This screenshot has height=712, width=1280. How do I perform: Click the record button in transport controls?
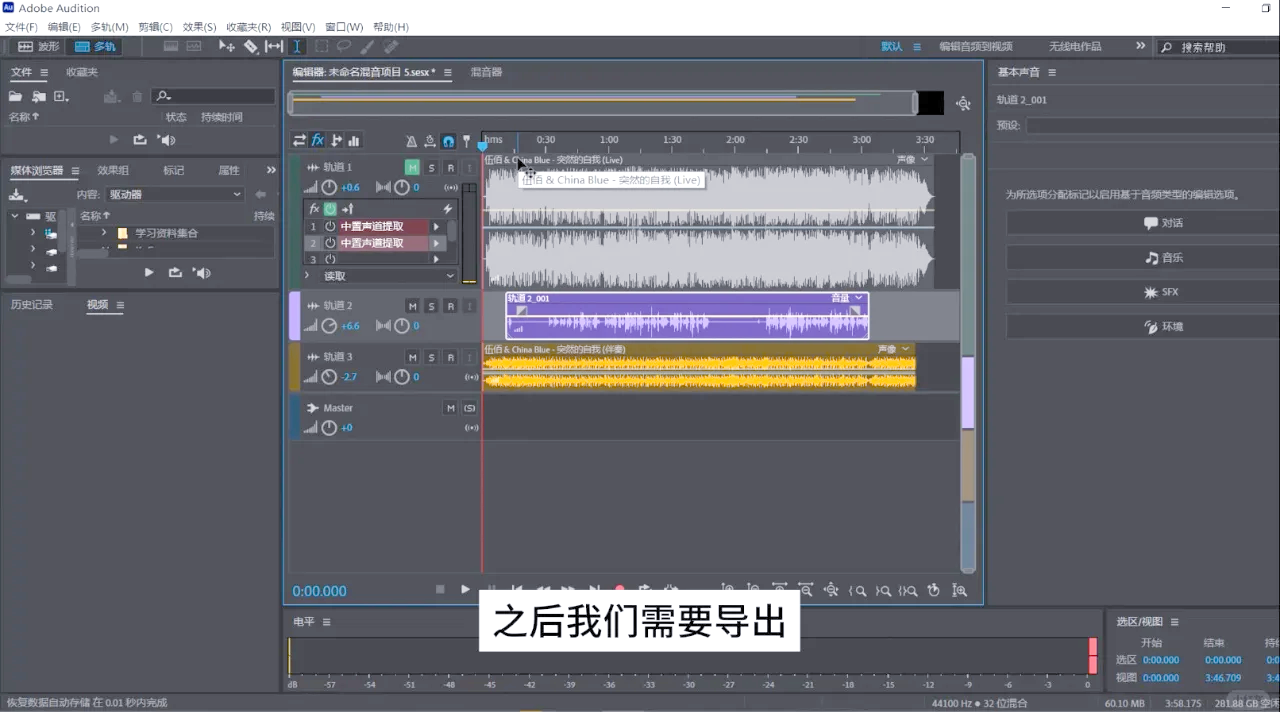click(620, 589)
